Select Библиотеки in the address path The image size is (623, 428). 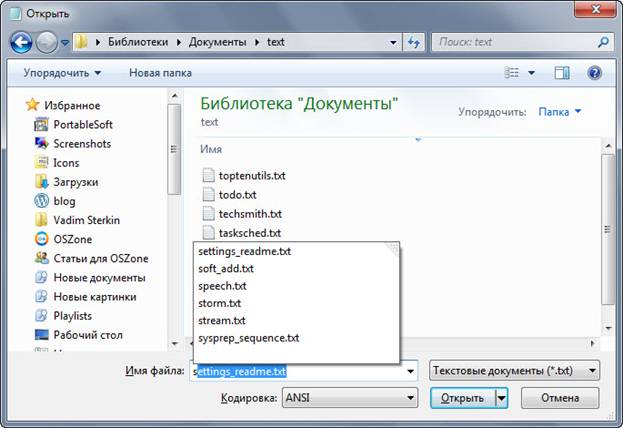[x=138, y=42]
